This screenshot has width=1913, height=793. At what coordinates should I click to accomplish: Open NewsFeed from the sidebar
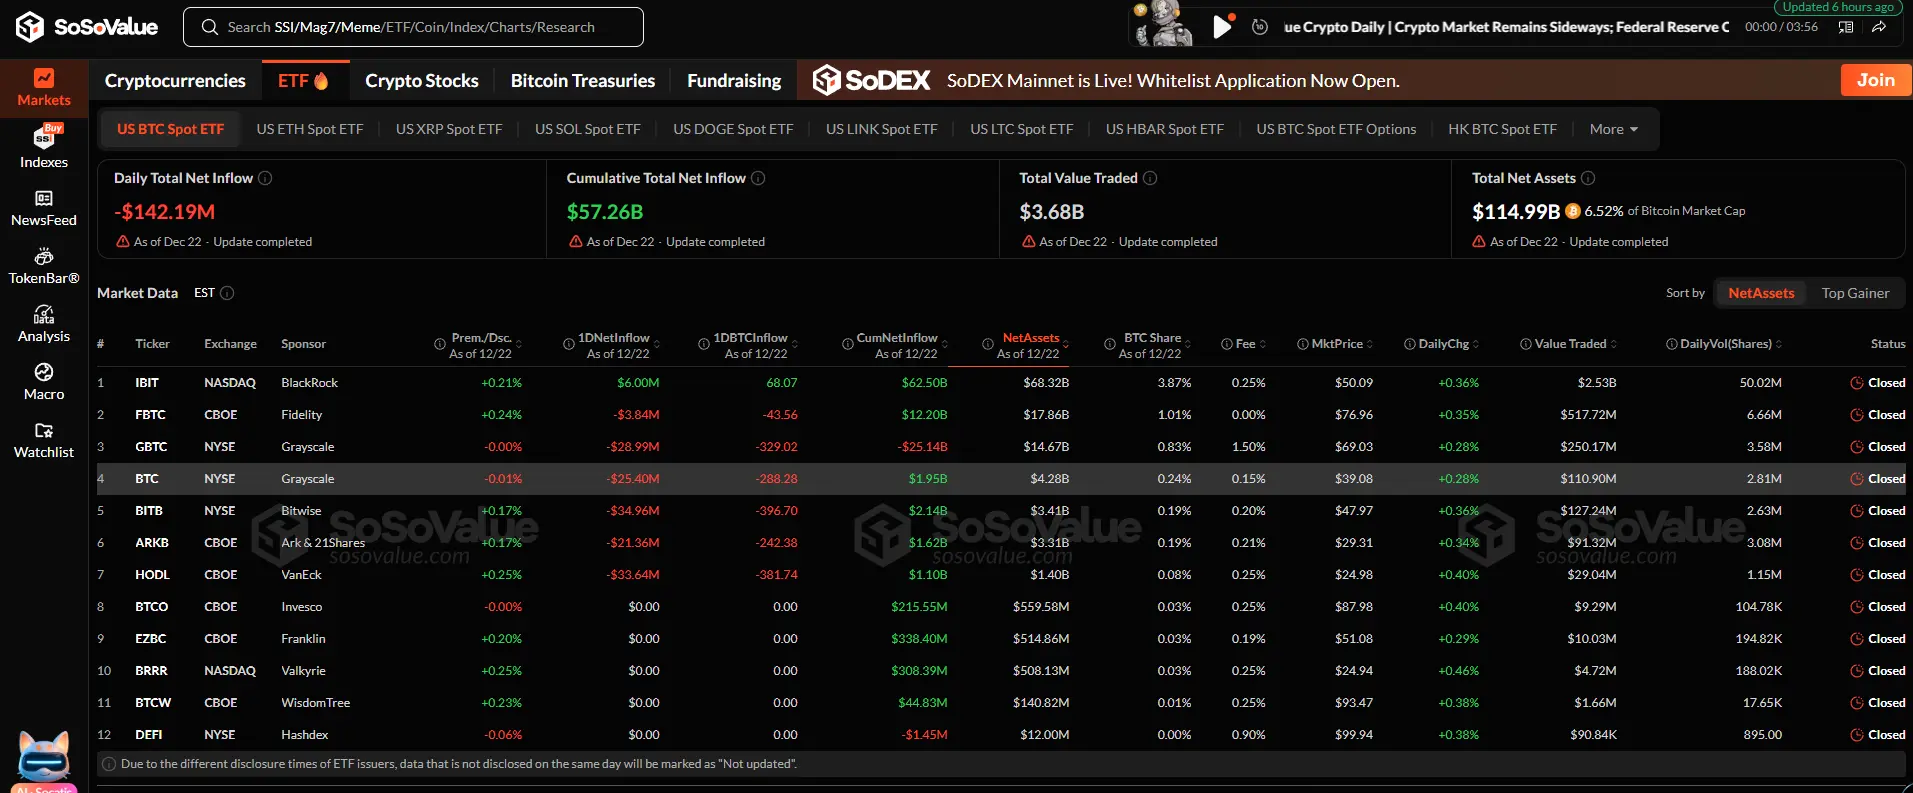(44, 208)
